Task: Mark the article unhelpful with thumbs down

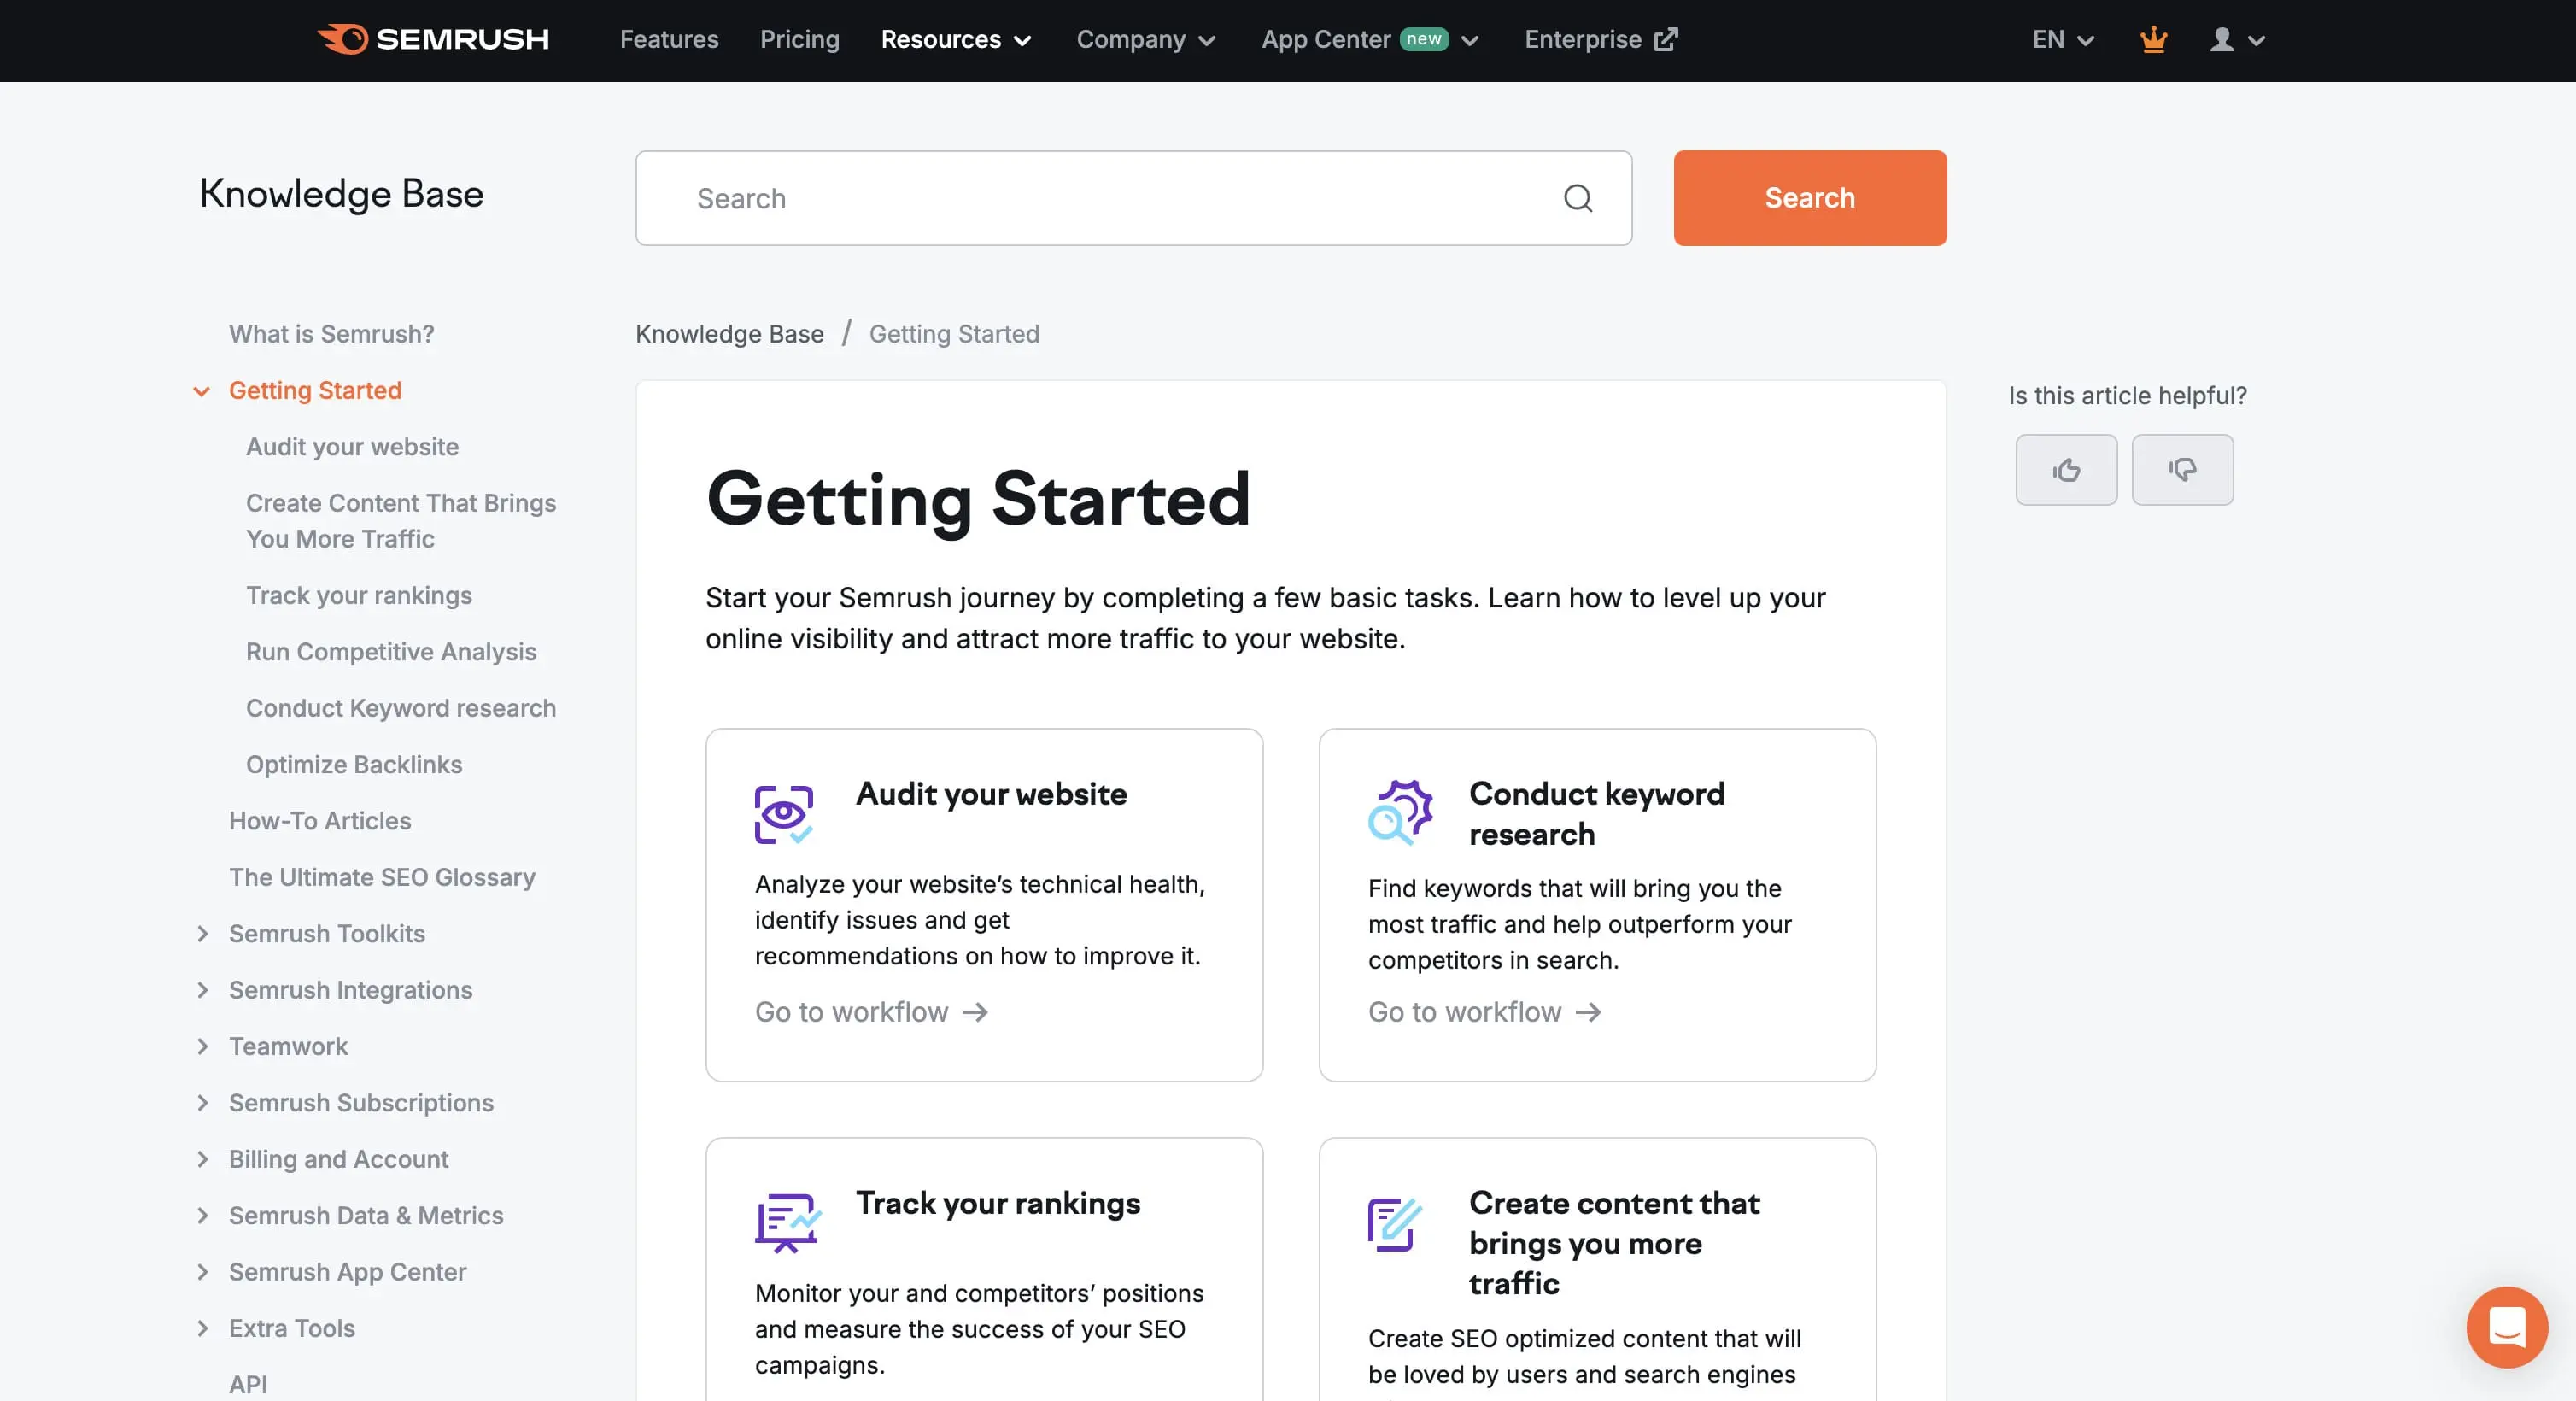Action: [2182, 469]
